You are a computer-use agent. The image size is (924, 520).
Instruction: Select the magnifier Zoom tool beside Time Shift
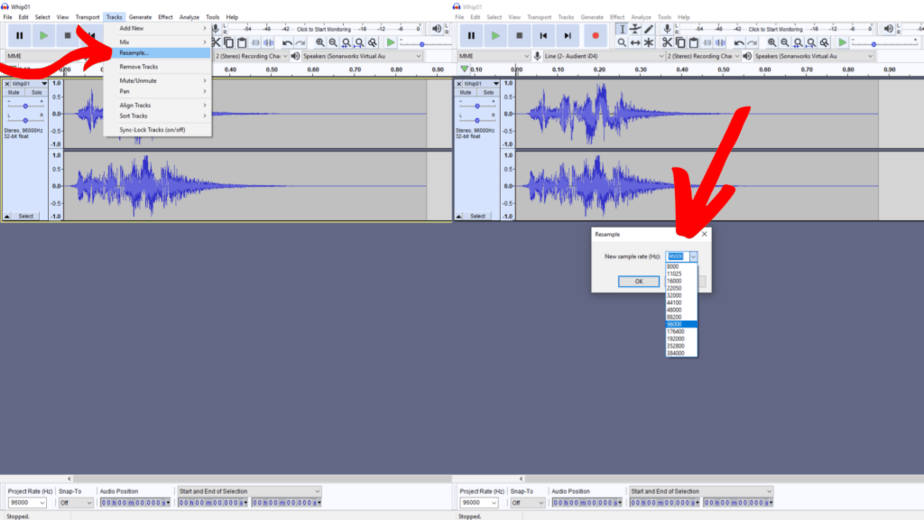click(621, 42)
